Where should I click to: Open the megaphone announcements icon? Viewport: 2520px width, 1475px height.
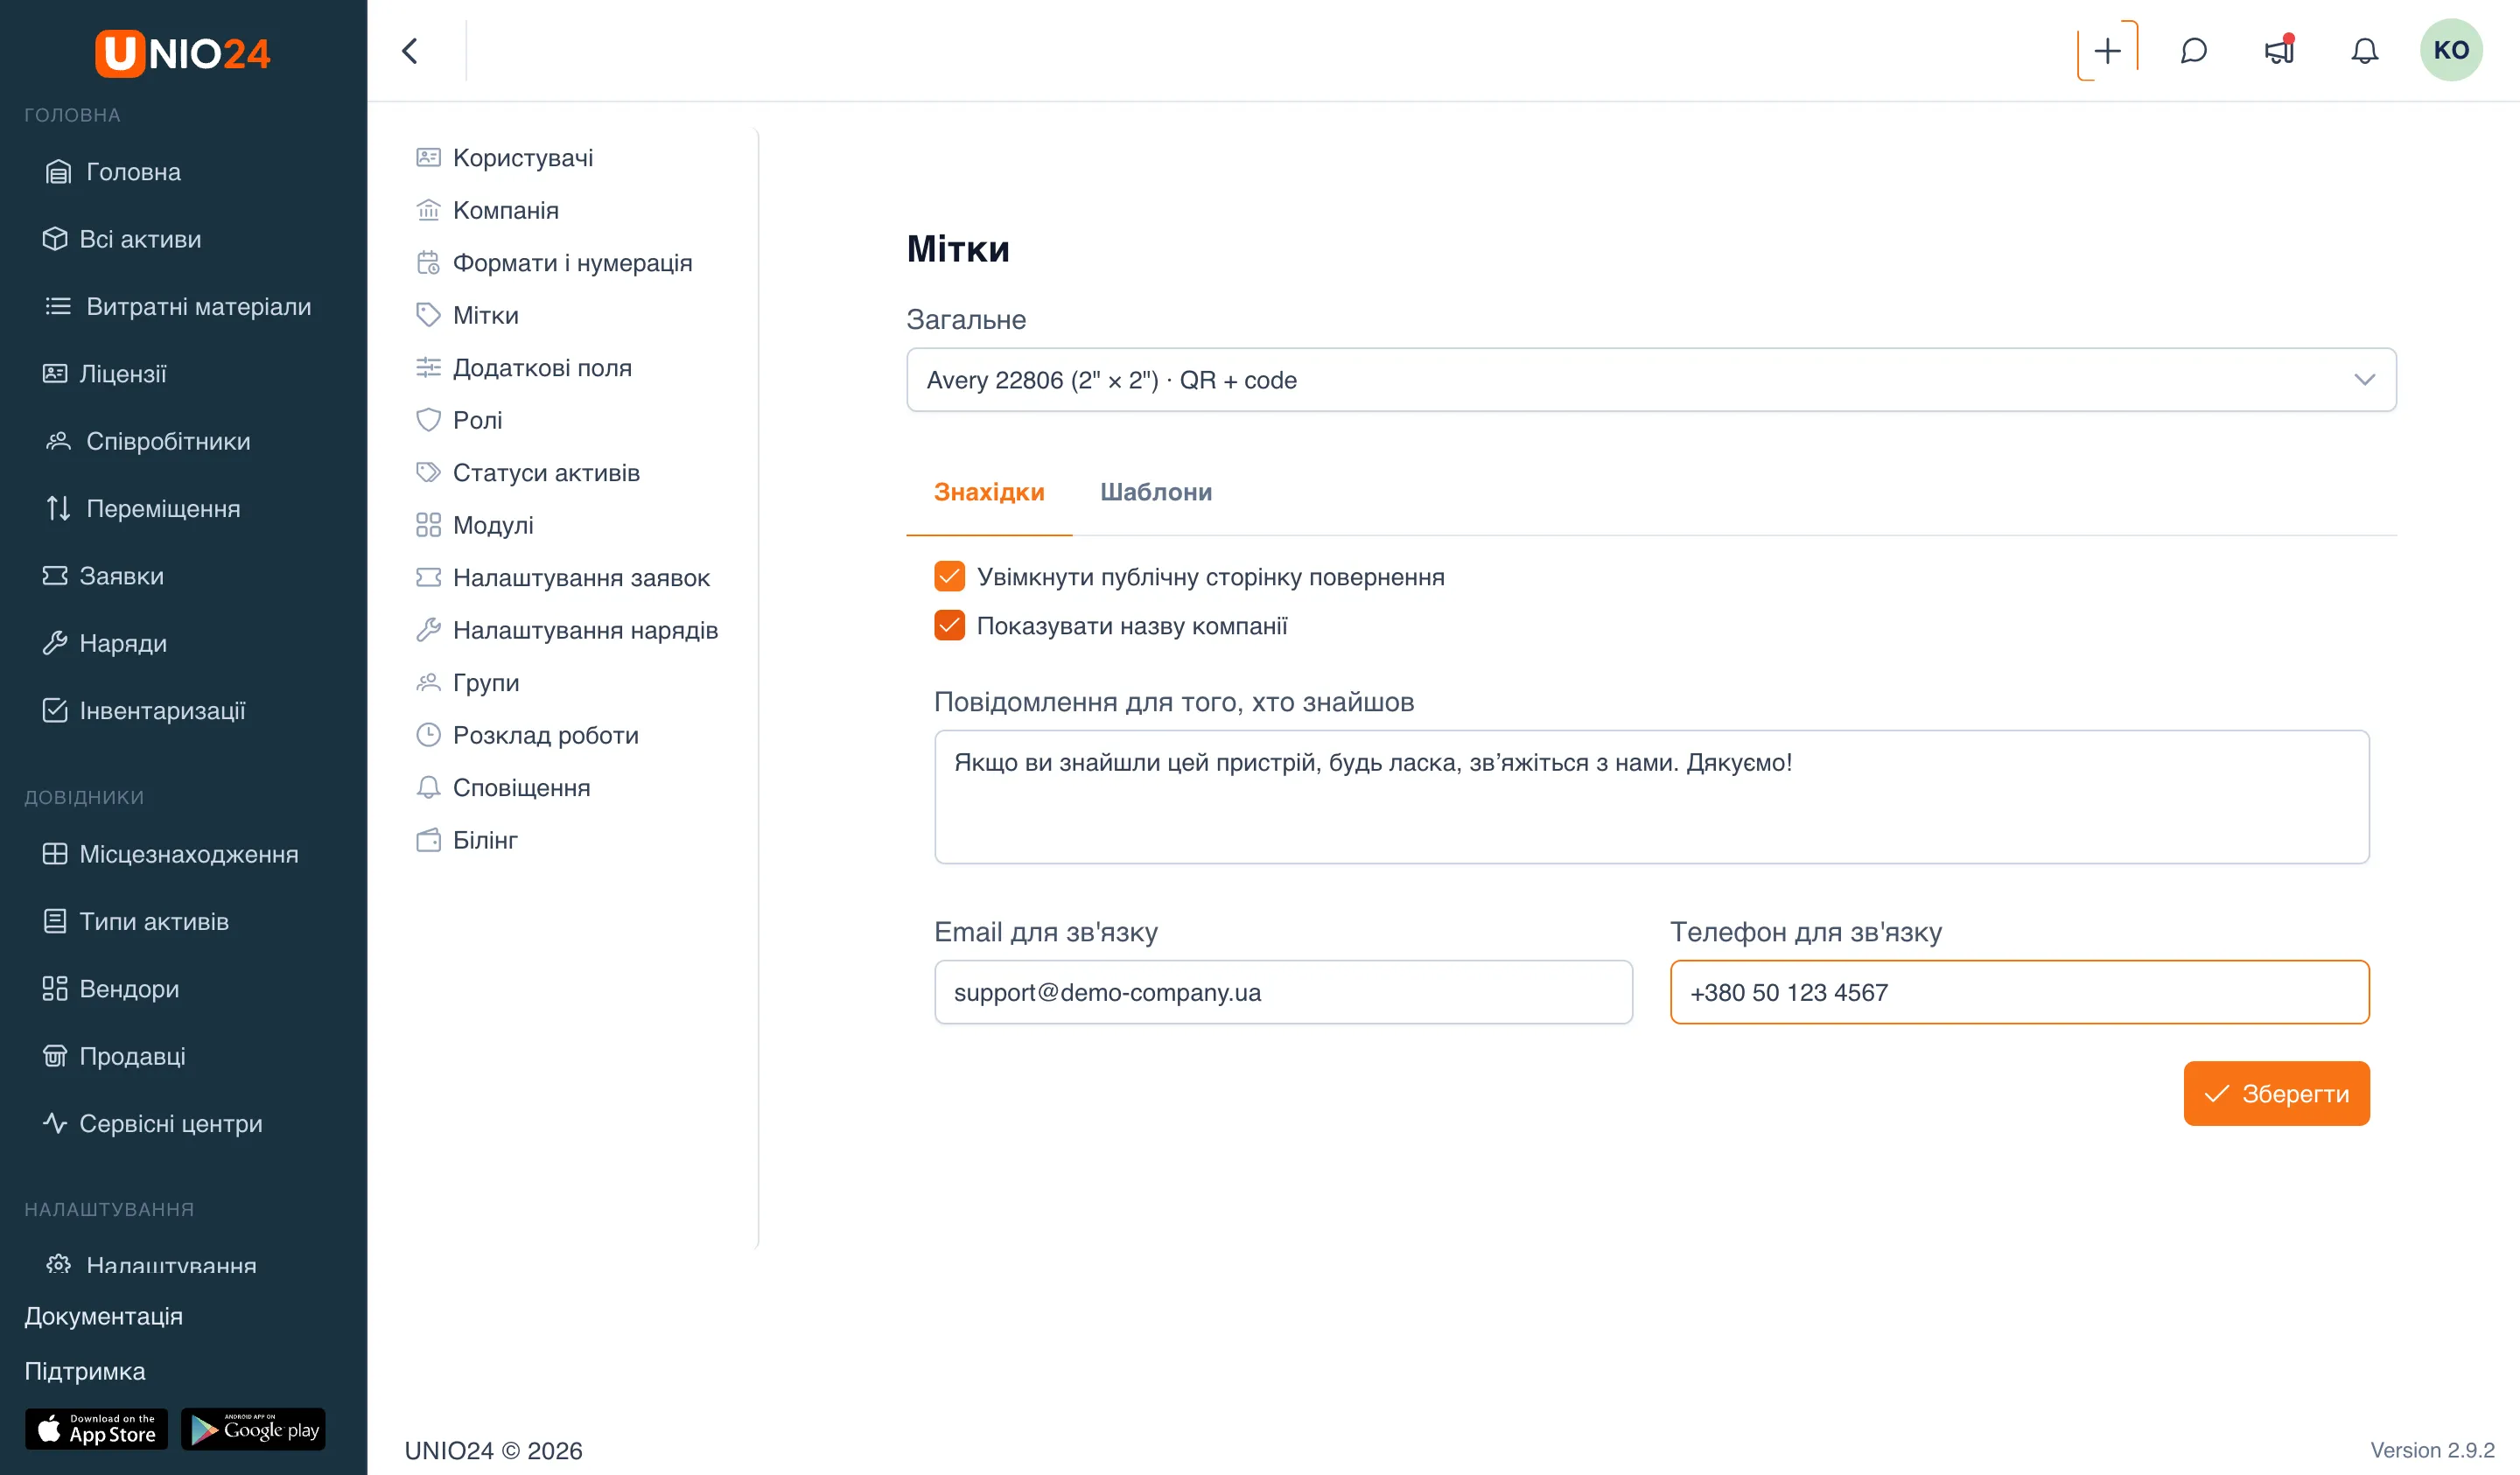[x=2279, y=50]
